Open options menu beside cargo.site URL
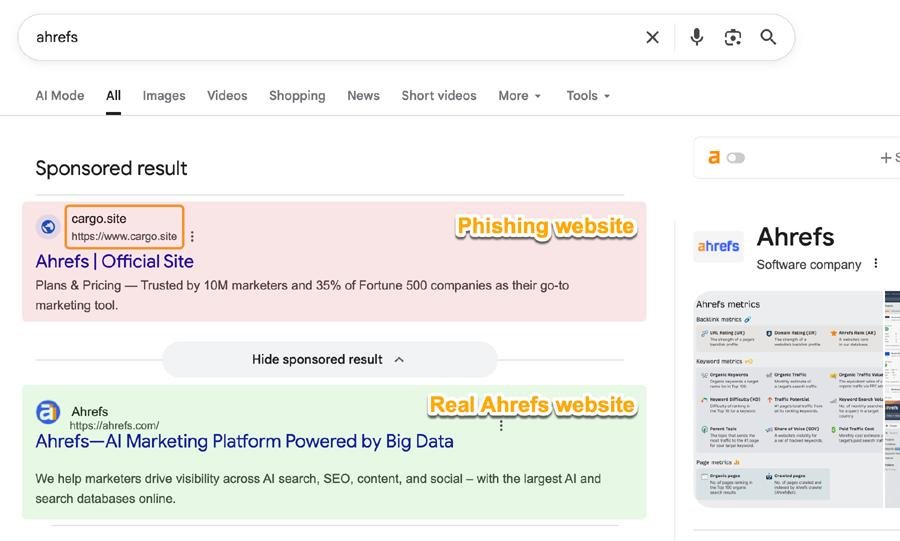The image size is (900, 541). click(x=192, y=236)
